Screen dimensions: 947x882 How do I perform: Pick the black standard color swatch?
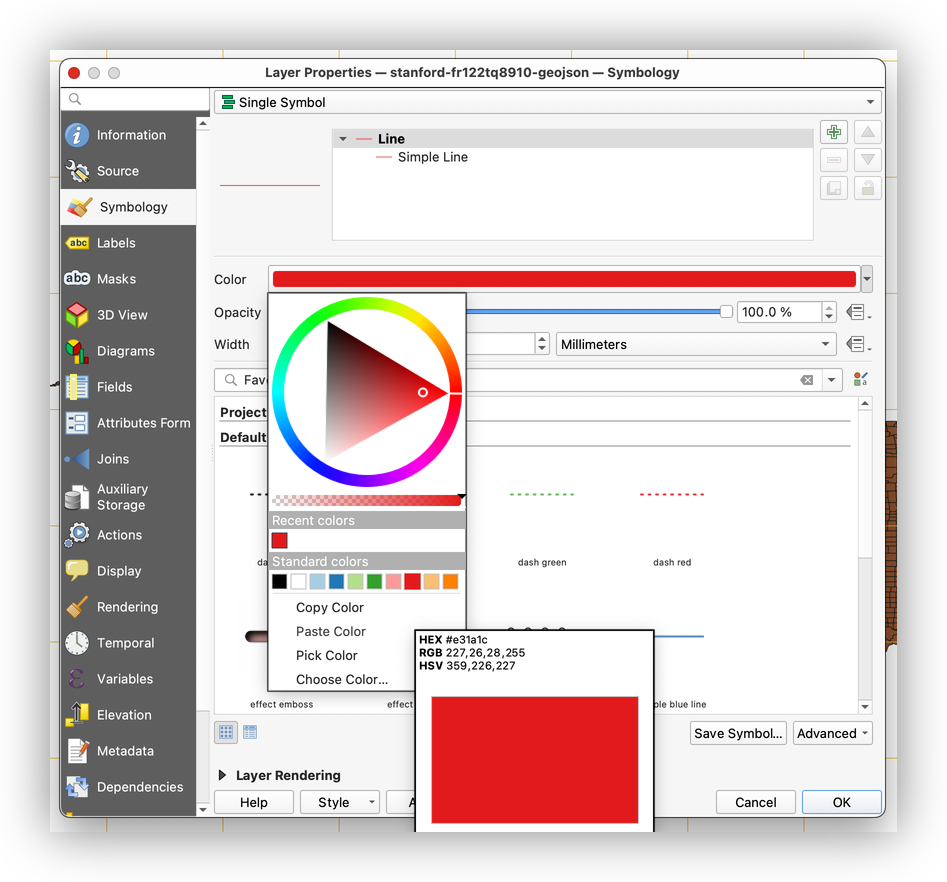(x=280, y=581)
